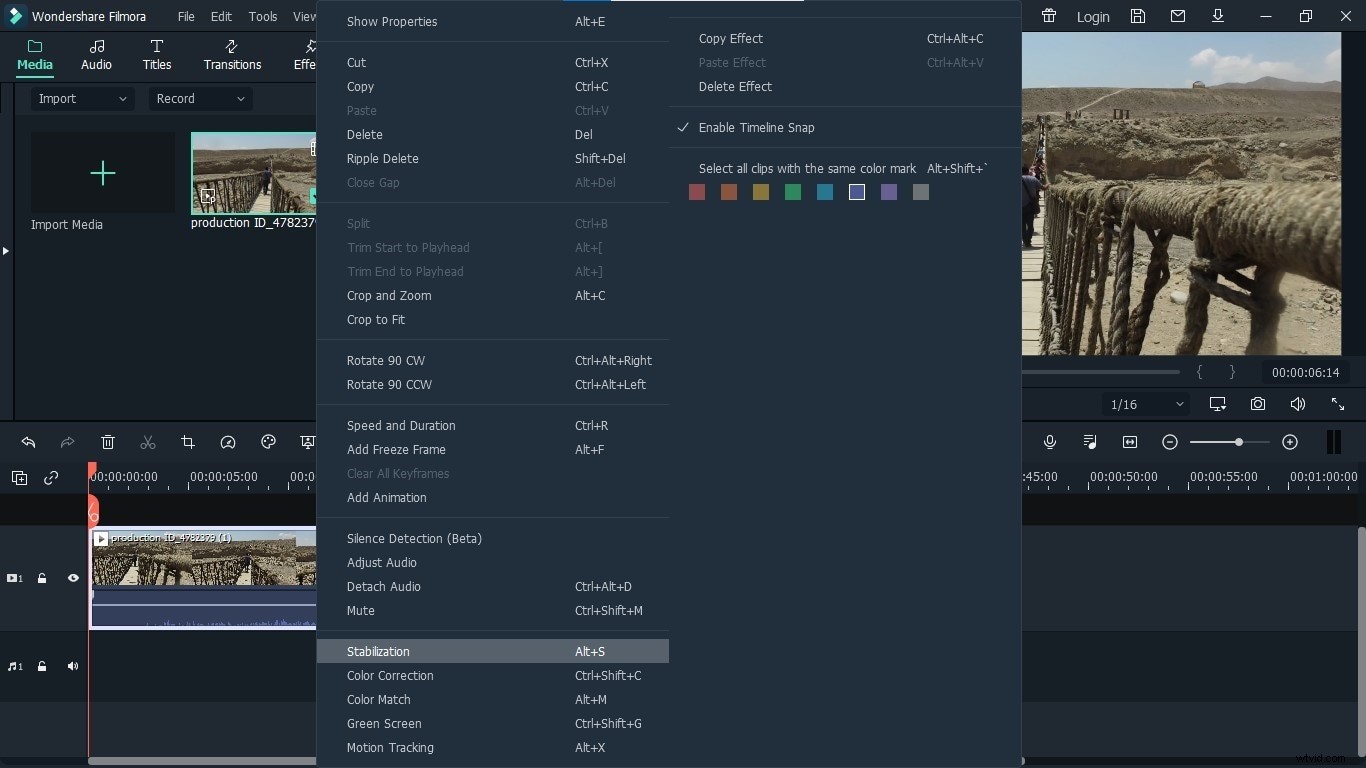Toggle Enable Timeline Snap
Screen dimensions: 1366x768
pyautogui.click(x=757, y=127)
